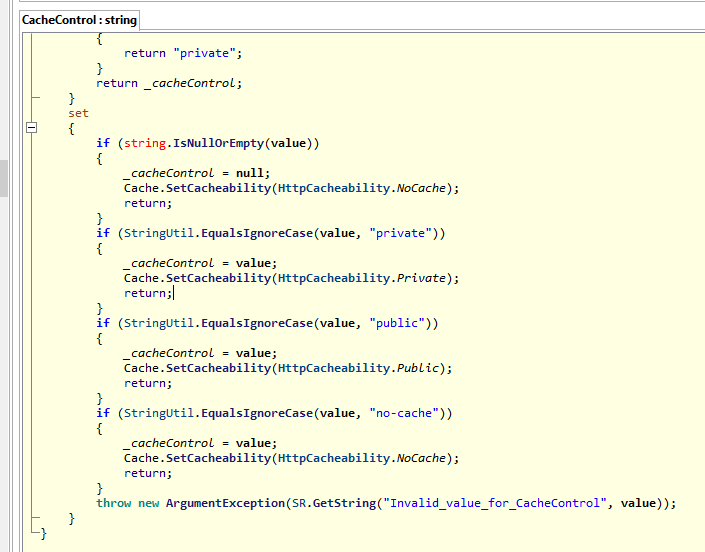This screenshot has height=552, width=705.
Task: Click StringUtil in the "public" comparison line
Action: [x=159, y=323]
